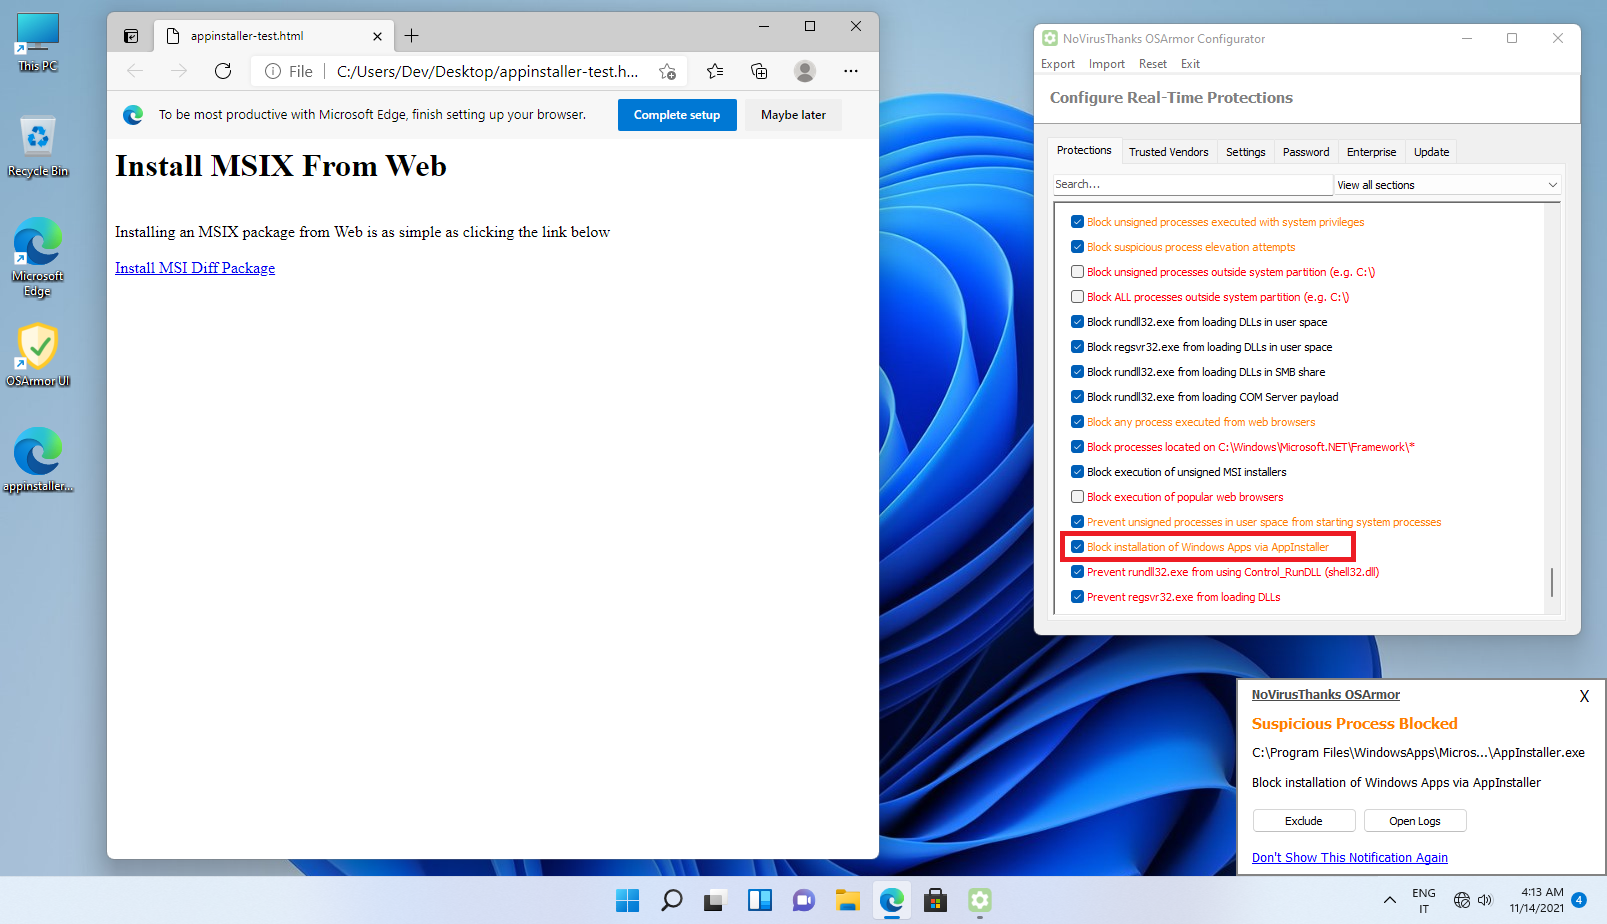The height and width of the screenshot is (924, 1607).
Task: Toggle Block installation of Windows Apps via AppInstaller
Action: pos(1077,547)
